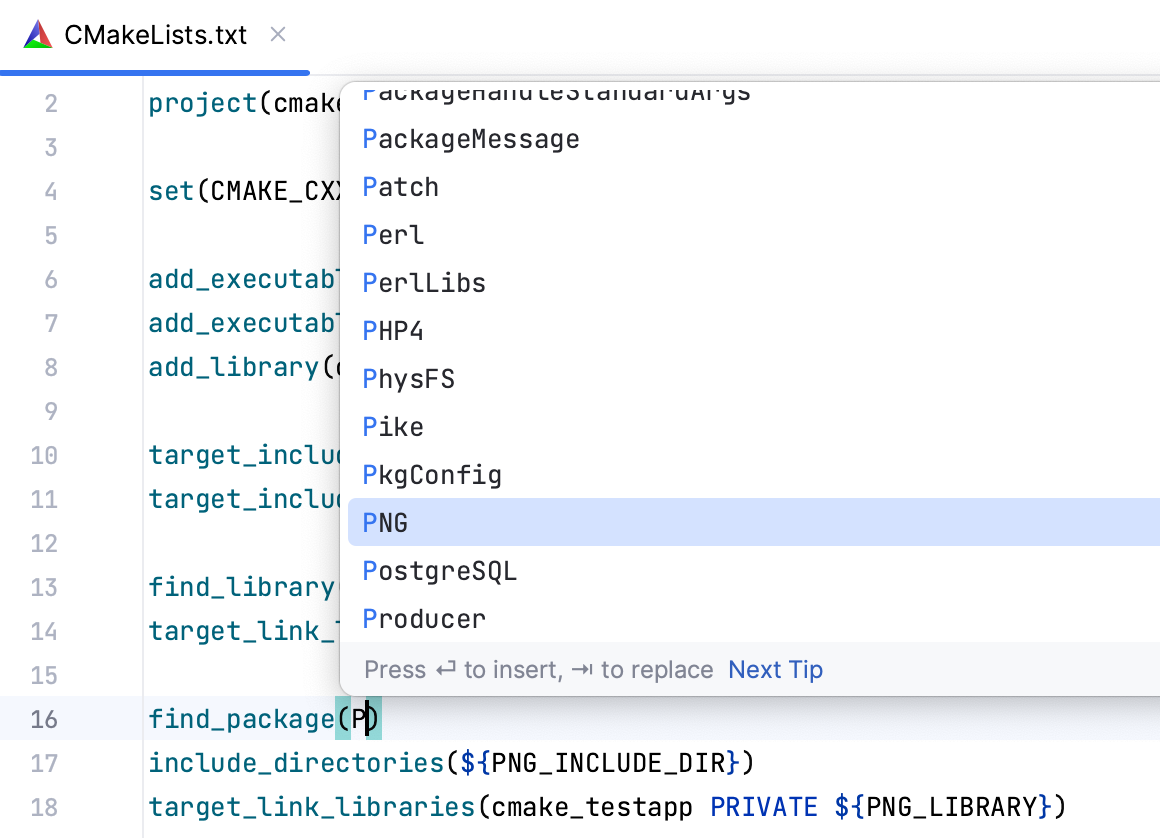The width and height of the screenshot is (1160, 838).
Task: Switch to the CMakeLists.txt tab
Action: 155,34
